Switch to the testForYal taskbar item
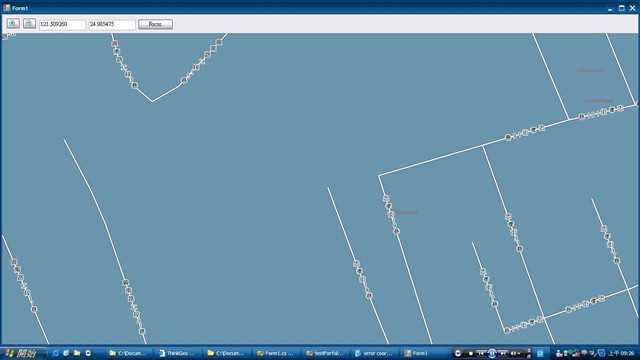The height and width of the screenshot is (360, 640). point(325,353)
